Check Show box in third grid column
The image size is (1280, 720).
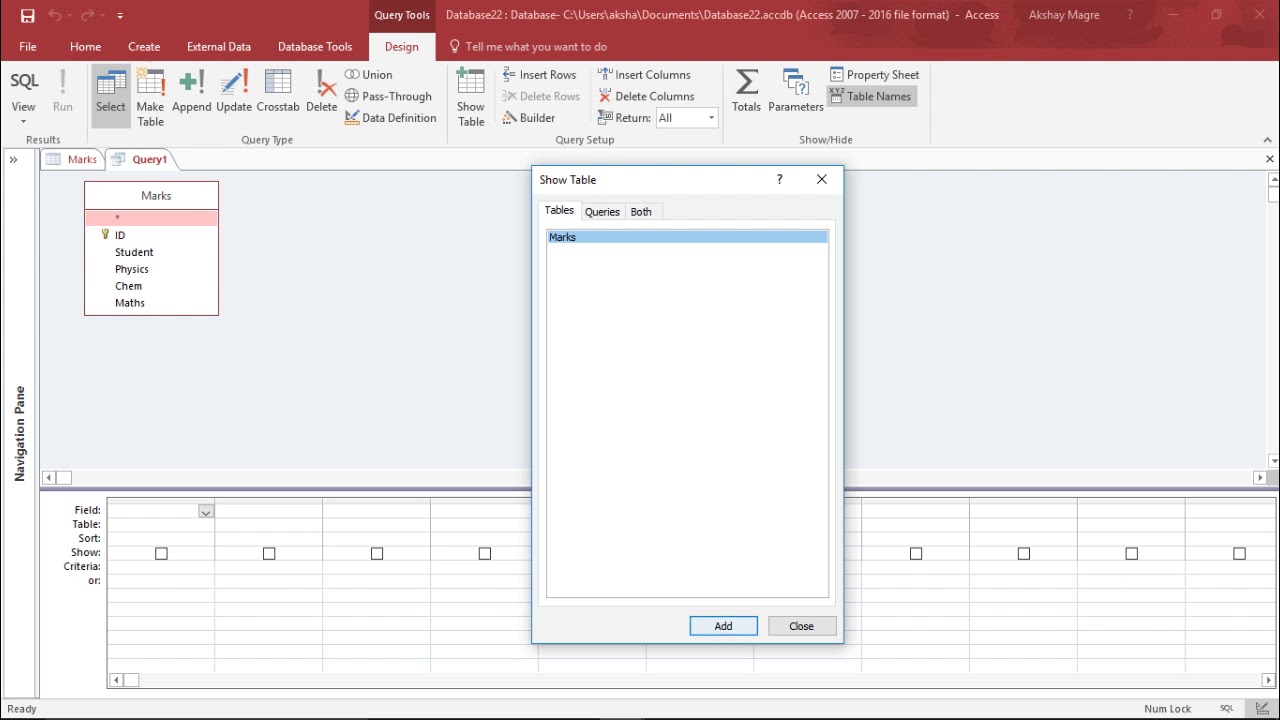click(377, 553)
